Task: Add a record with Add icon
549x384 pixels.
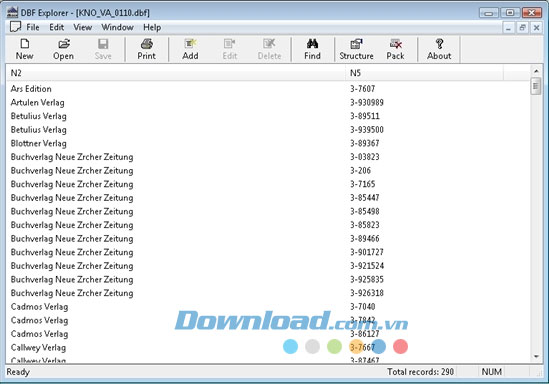Action: 190,49
